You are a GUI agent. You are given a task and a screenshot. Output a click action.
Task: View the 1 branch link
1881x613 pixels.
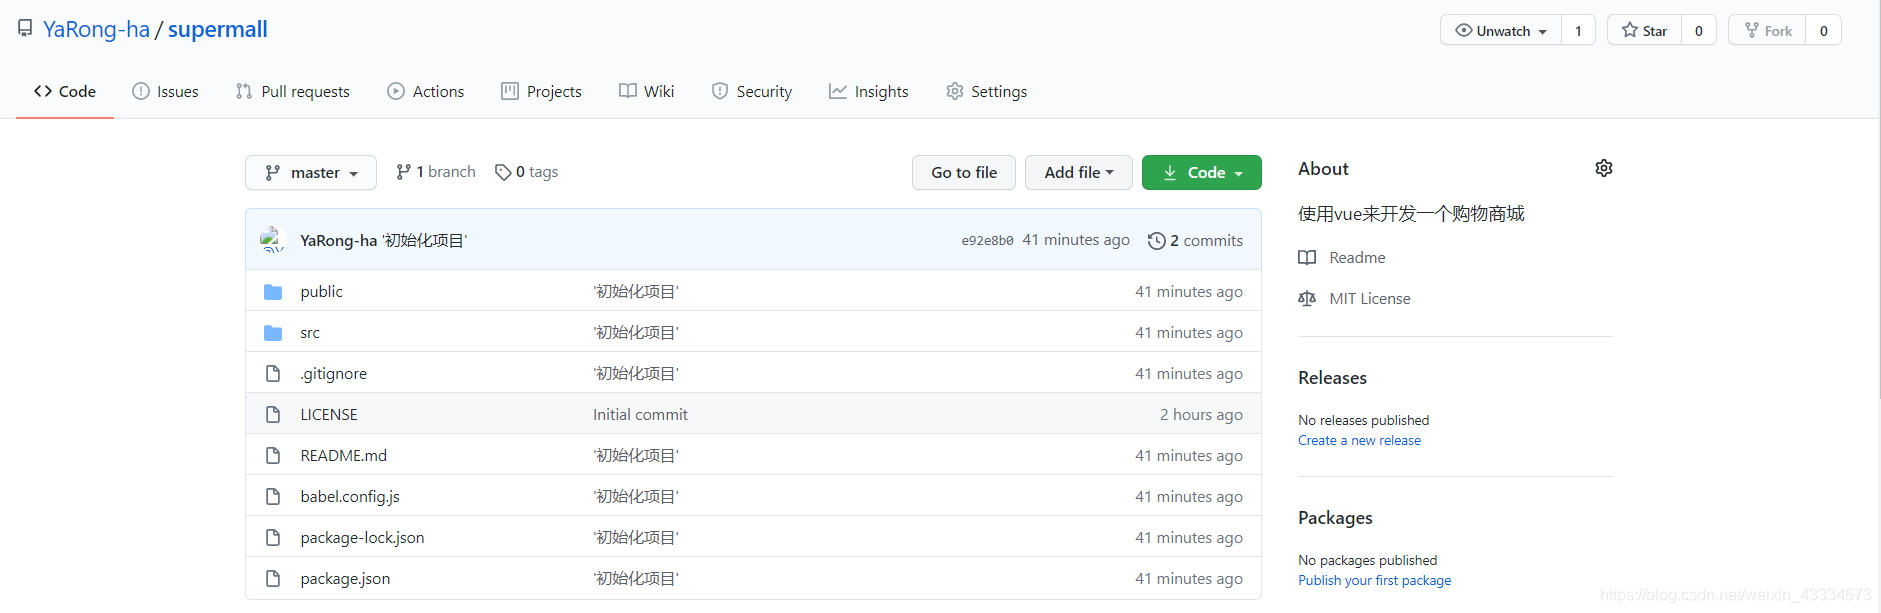coord(436,172)
